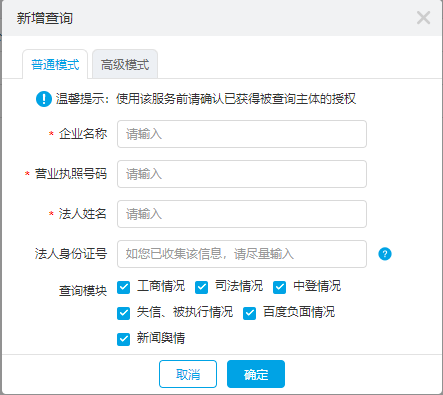Screen dimensions: 443x395
Task: Click the 法人姓名 field label
Action: click(83, 214)
